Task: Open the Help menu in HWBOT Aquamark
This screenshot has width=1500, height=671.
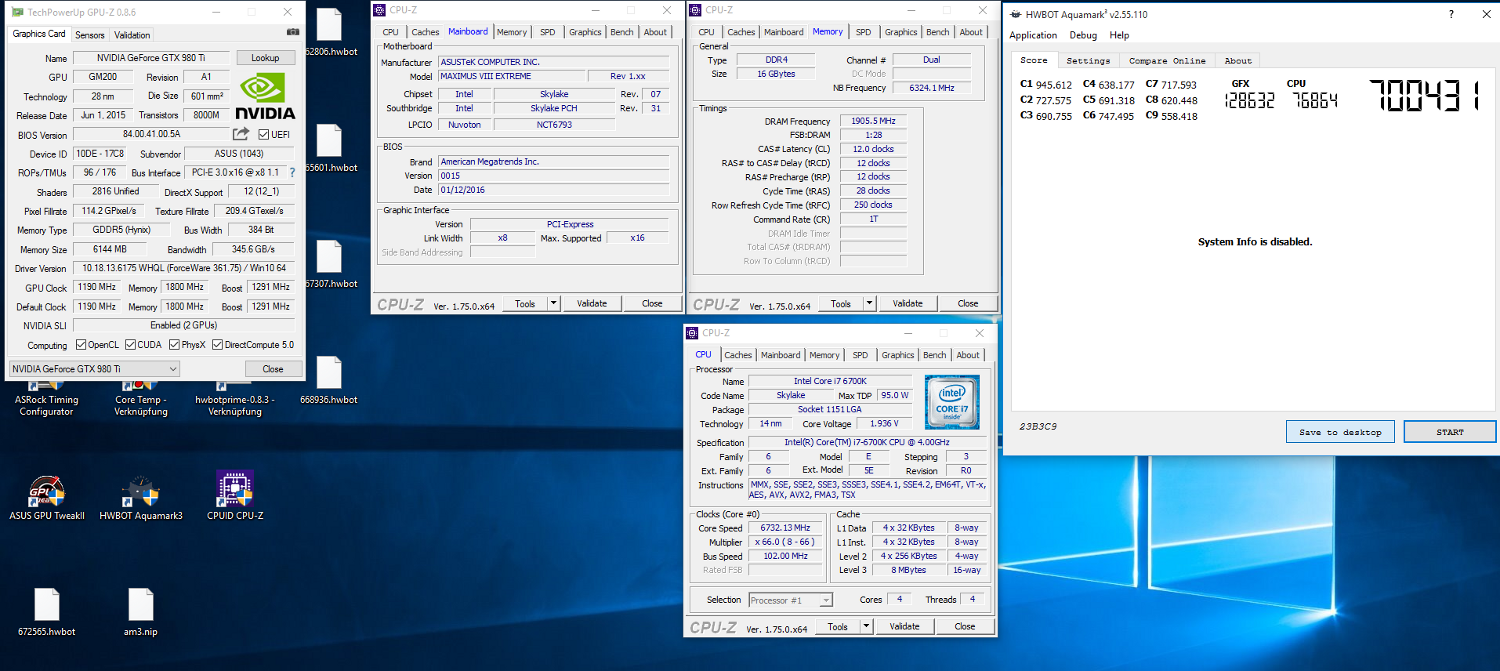Action: click(1119, 36)
